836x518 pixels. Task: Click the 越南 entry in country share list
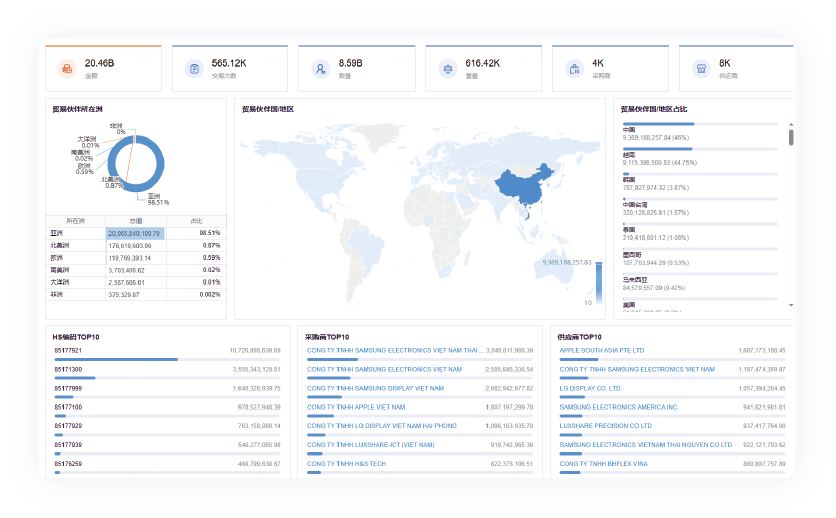(x=629, y=155)
